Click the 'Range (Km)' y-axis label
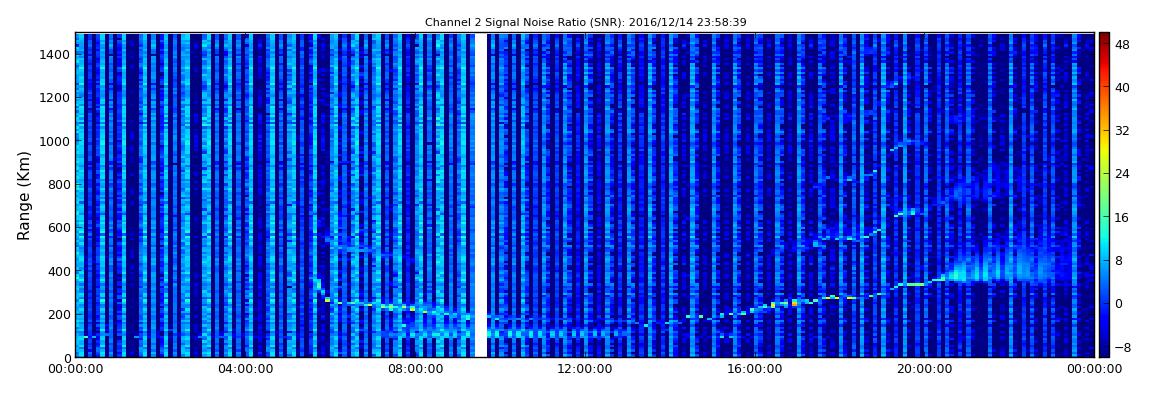The width and height of the screenshot is (1150, 407). click(24, 196)
